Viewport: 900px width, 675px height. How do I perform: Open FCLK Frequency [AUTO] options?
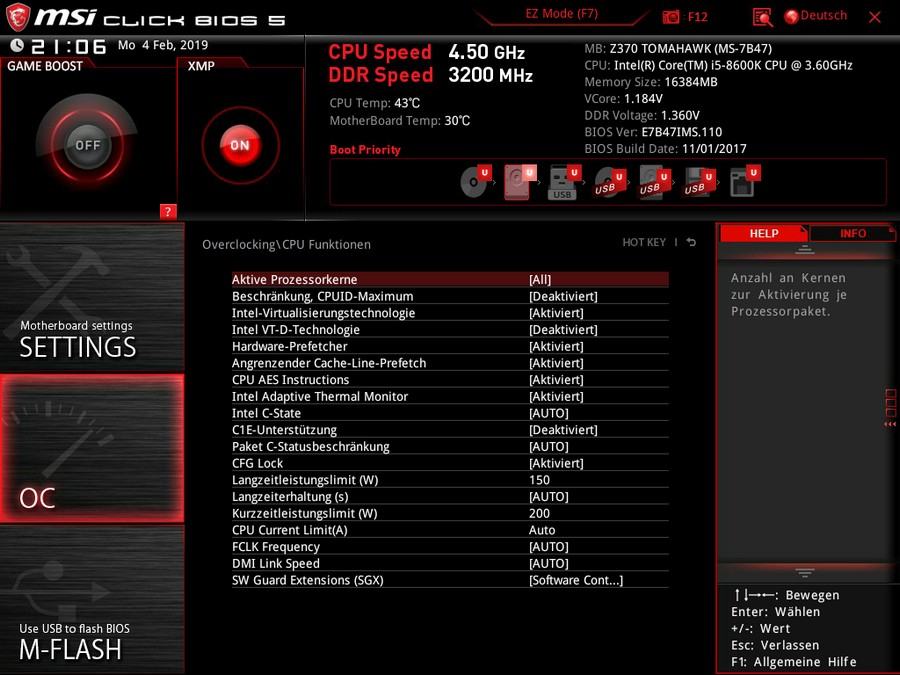click(450, 546)
